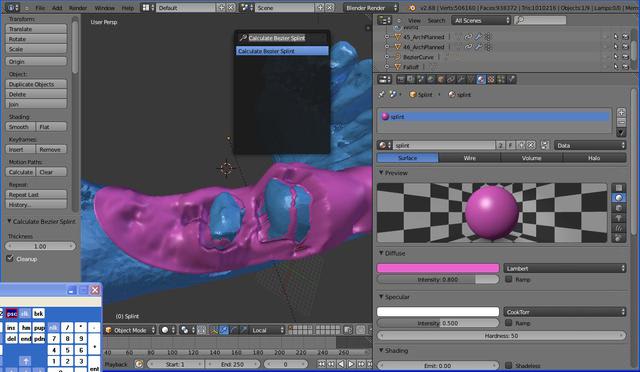Collapse the Preview panel
The image size is (640, 372).
coord(381,173)
